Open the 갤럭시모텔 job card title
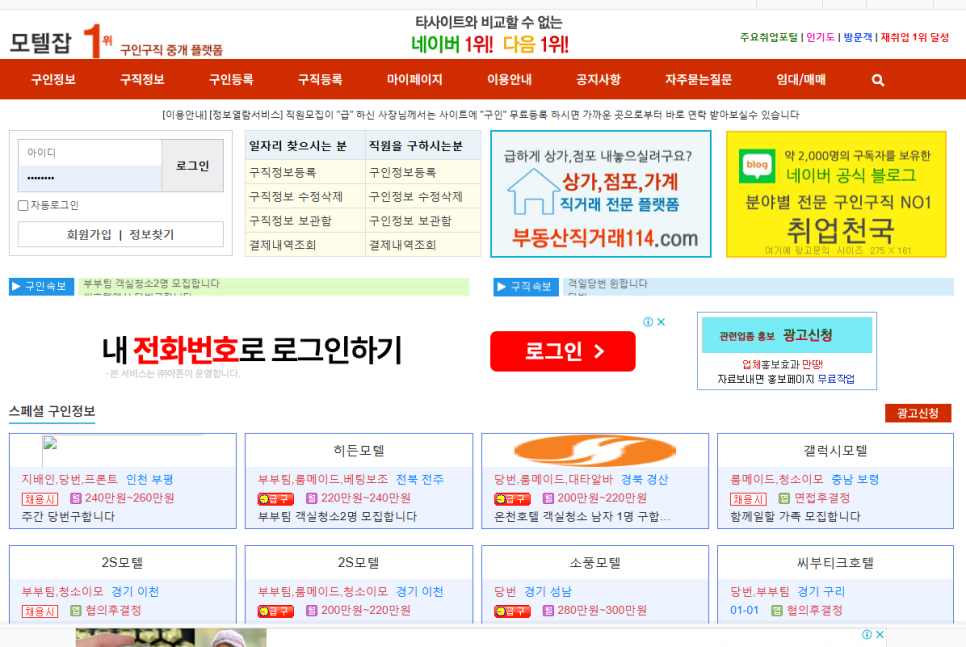The height and width of the screenshot is (647, 966). pos(835,451)
